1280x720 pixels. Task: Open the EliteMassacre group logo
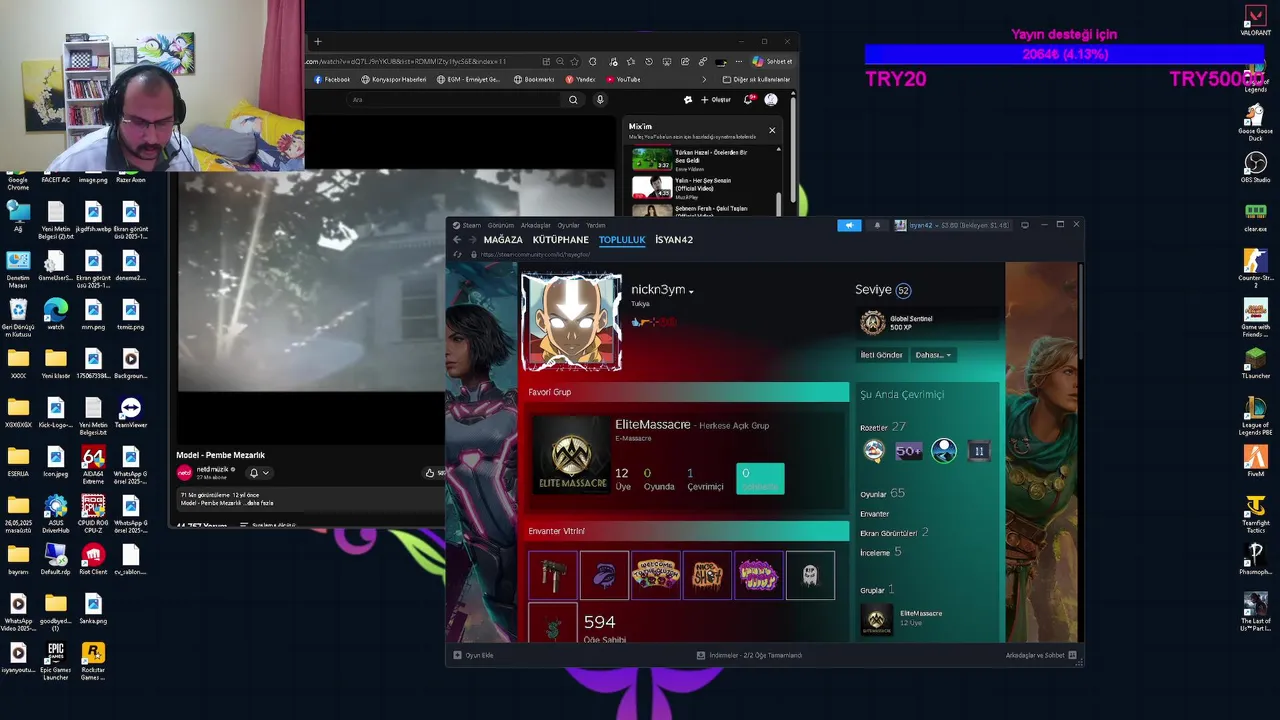572,455
